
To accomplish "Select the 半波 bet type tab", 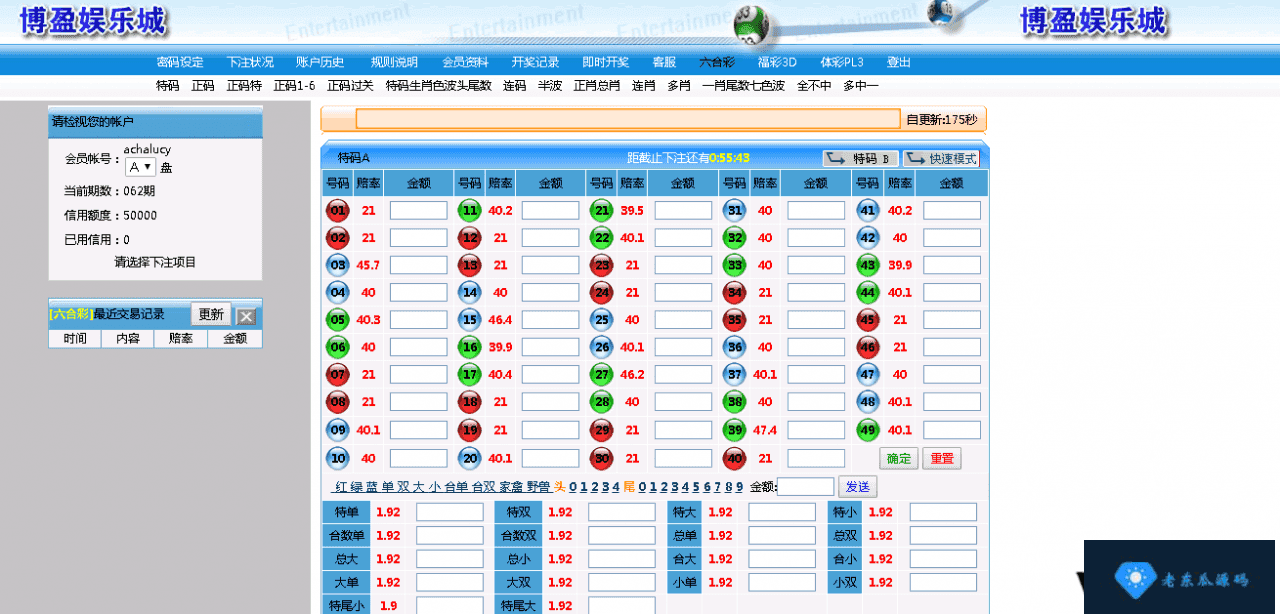I will pos(549,86).
